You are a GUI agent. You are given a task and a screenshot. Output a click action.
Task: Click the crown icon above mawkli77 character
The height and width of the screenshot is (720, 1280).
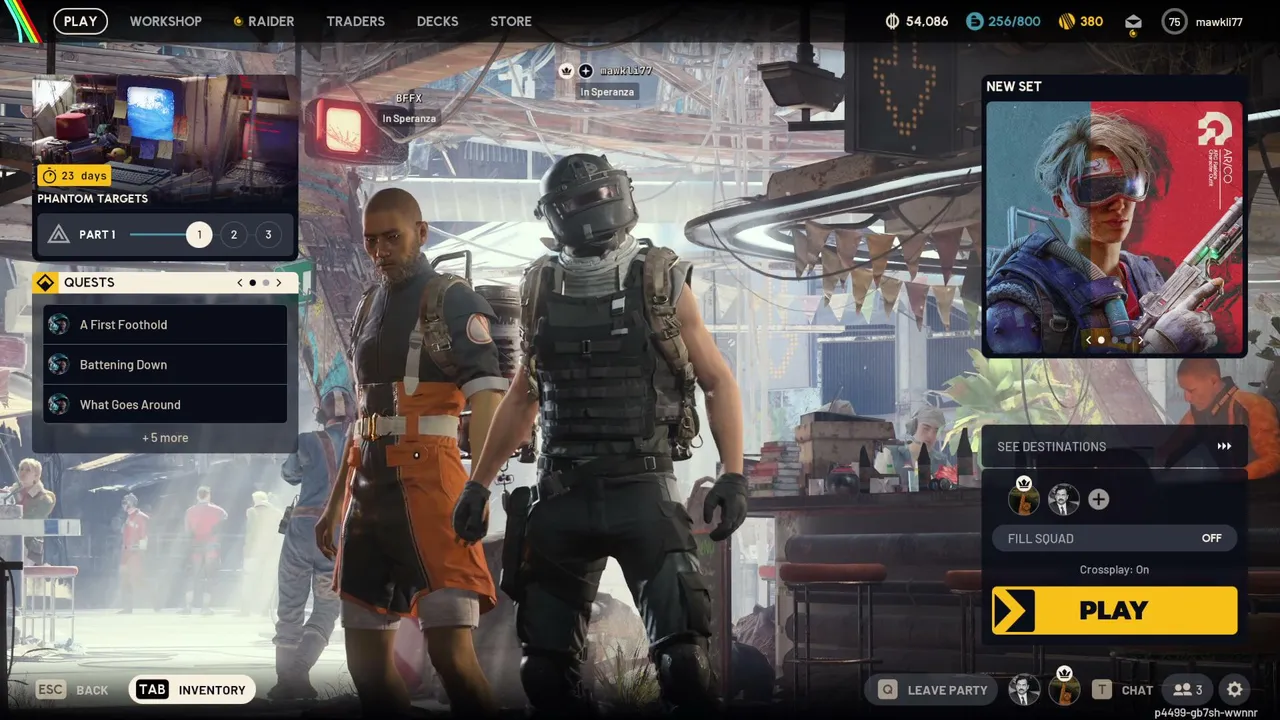click(566, 71)
